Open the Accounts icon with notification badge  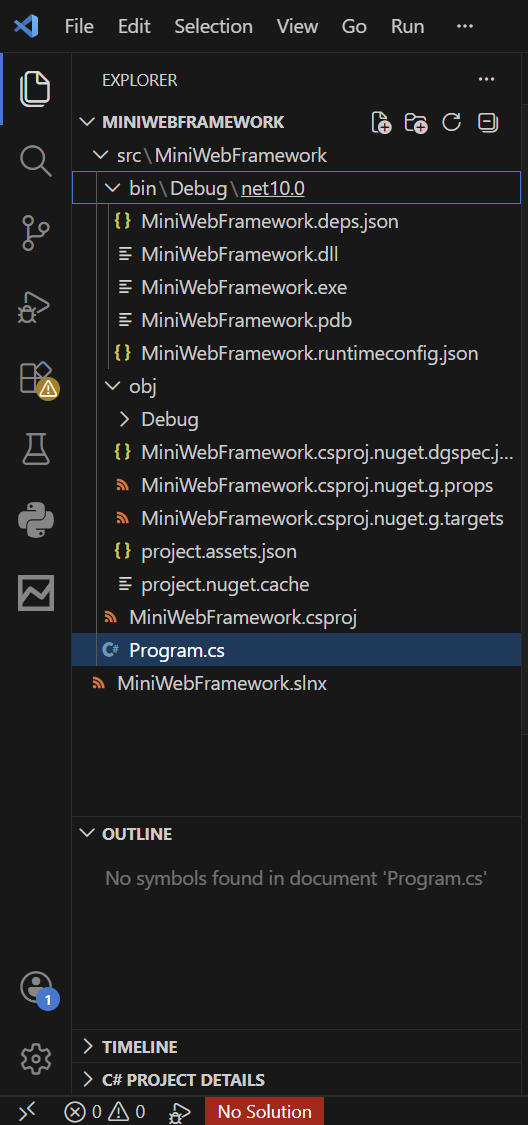coord(36,988)
